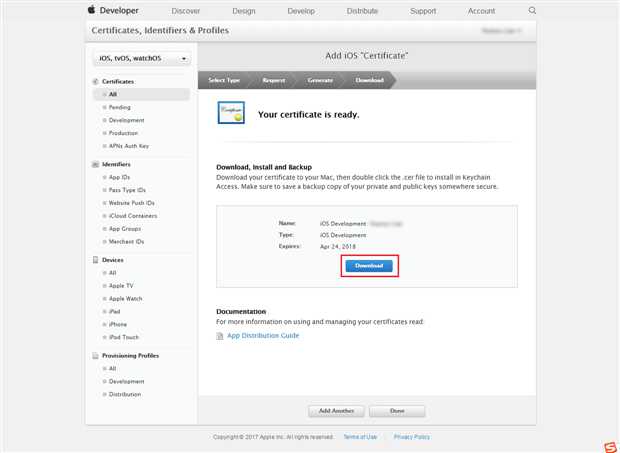Select All under Devices
The width and height of the screenshot is (620, 453).
pos(113,273)
